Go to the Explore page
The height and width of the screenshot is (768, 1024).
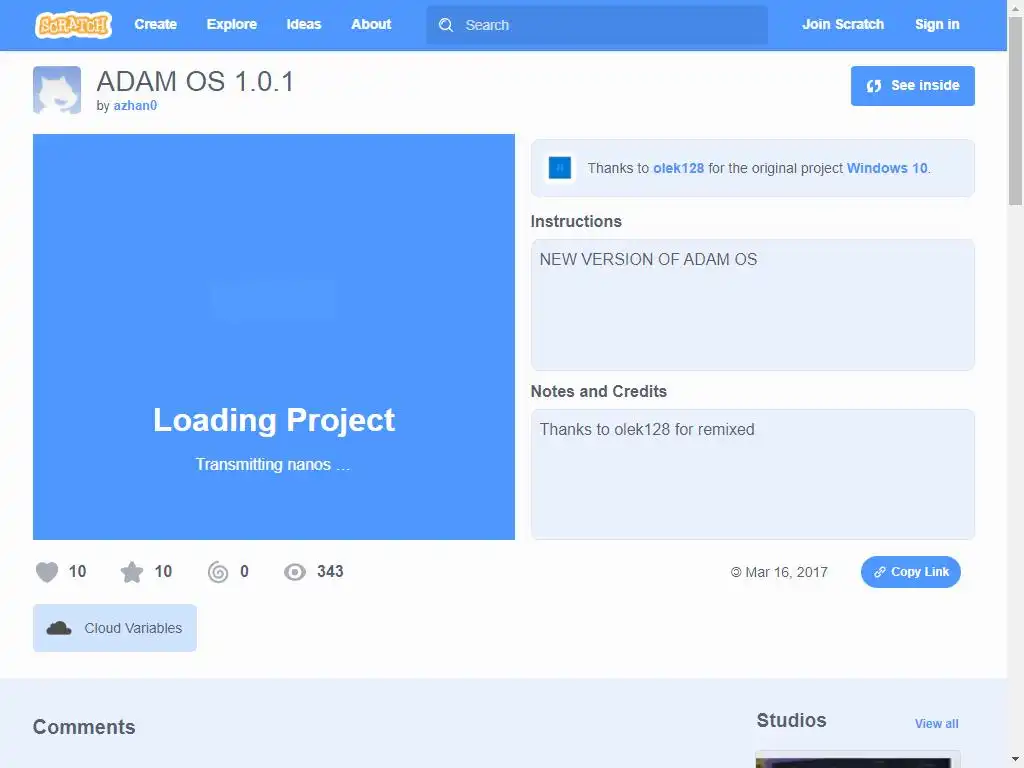232,24
